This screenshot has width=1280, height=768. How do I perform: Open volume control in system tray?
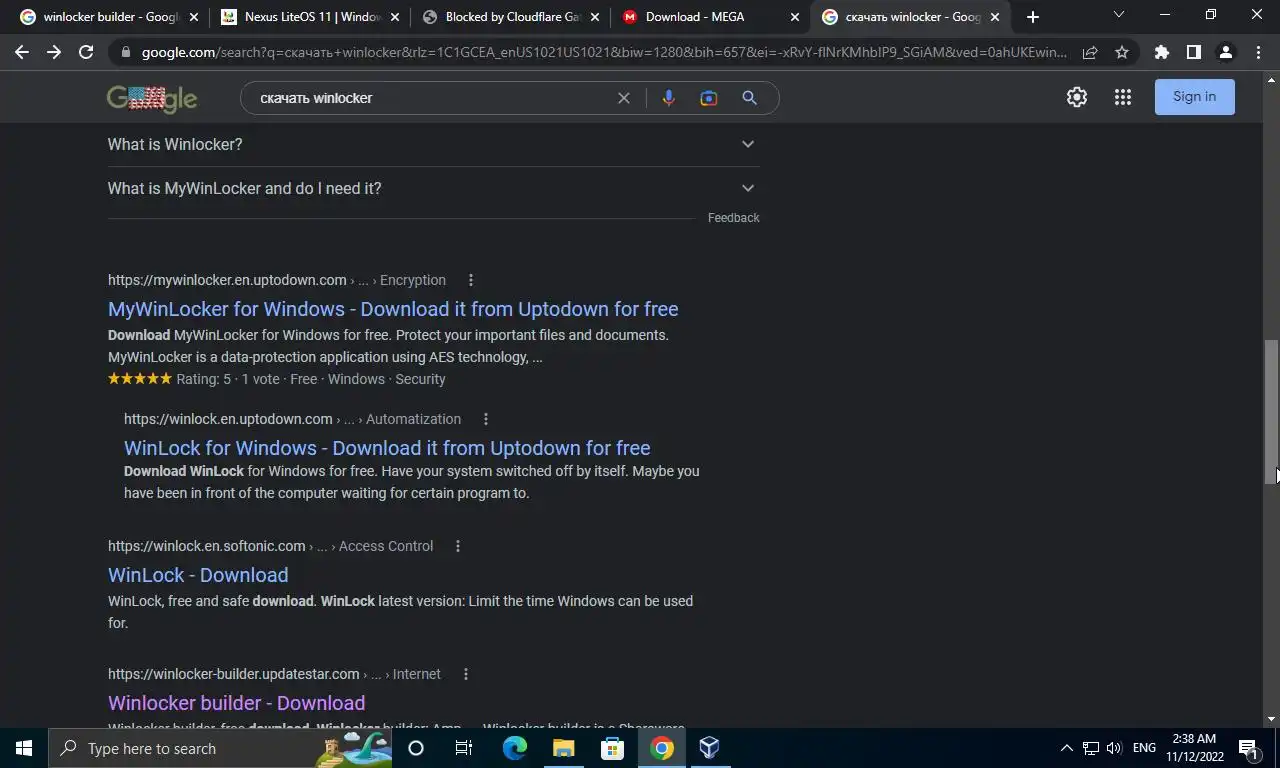pyautogui.click(x=1114, y=748)
